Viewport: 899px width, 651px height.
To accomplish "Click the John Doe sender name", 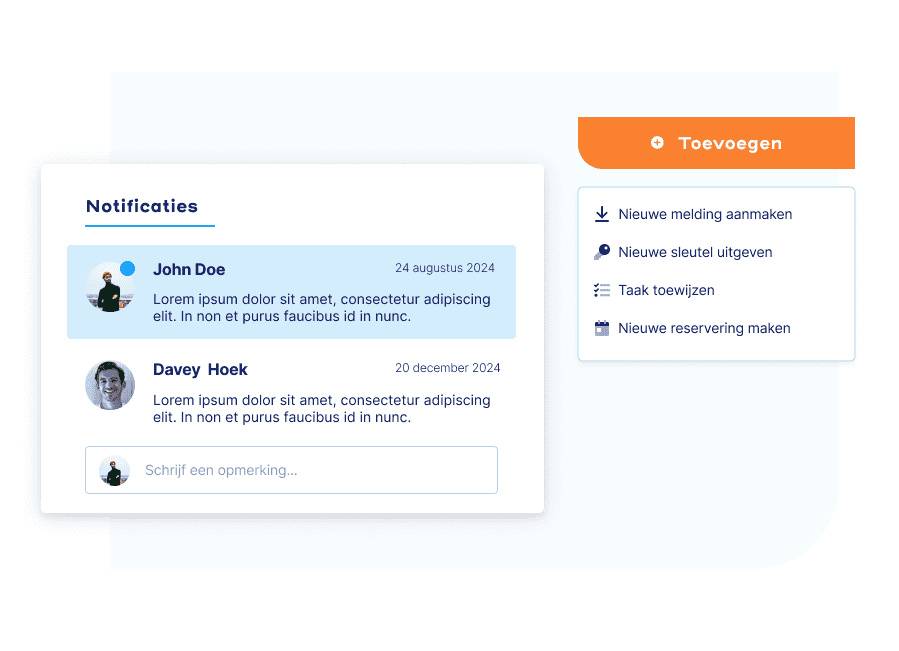I will 189,269.
